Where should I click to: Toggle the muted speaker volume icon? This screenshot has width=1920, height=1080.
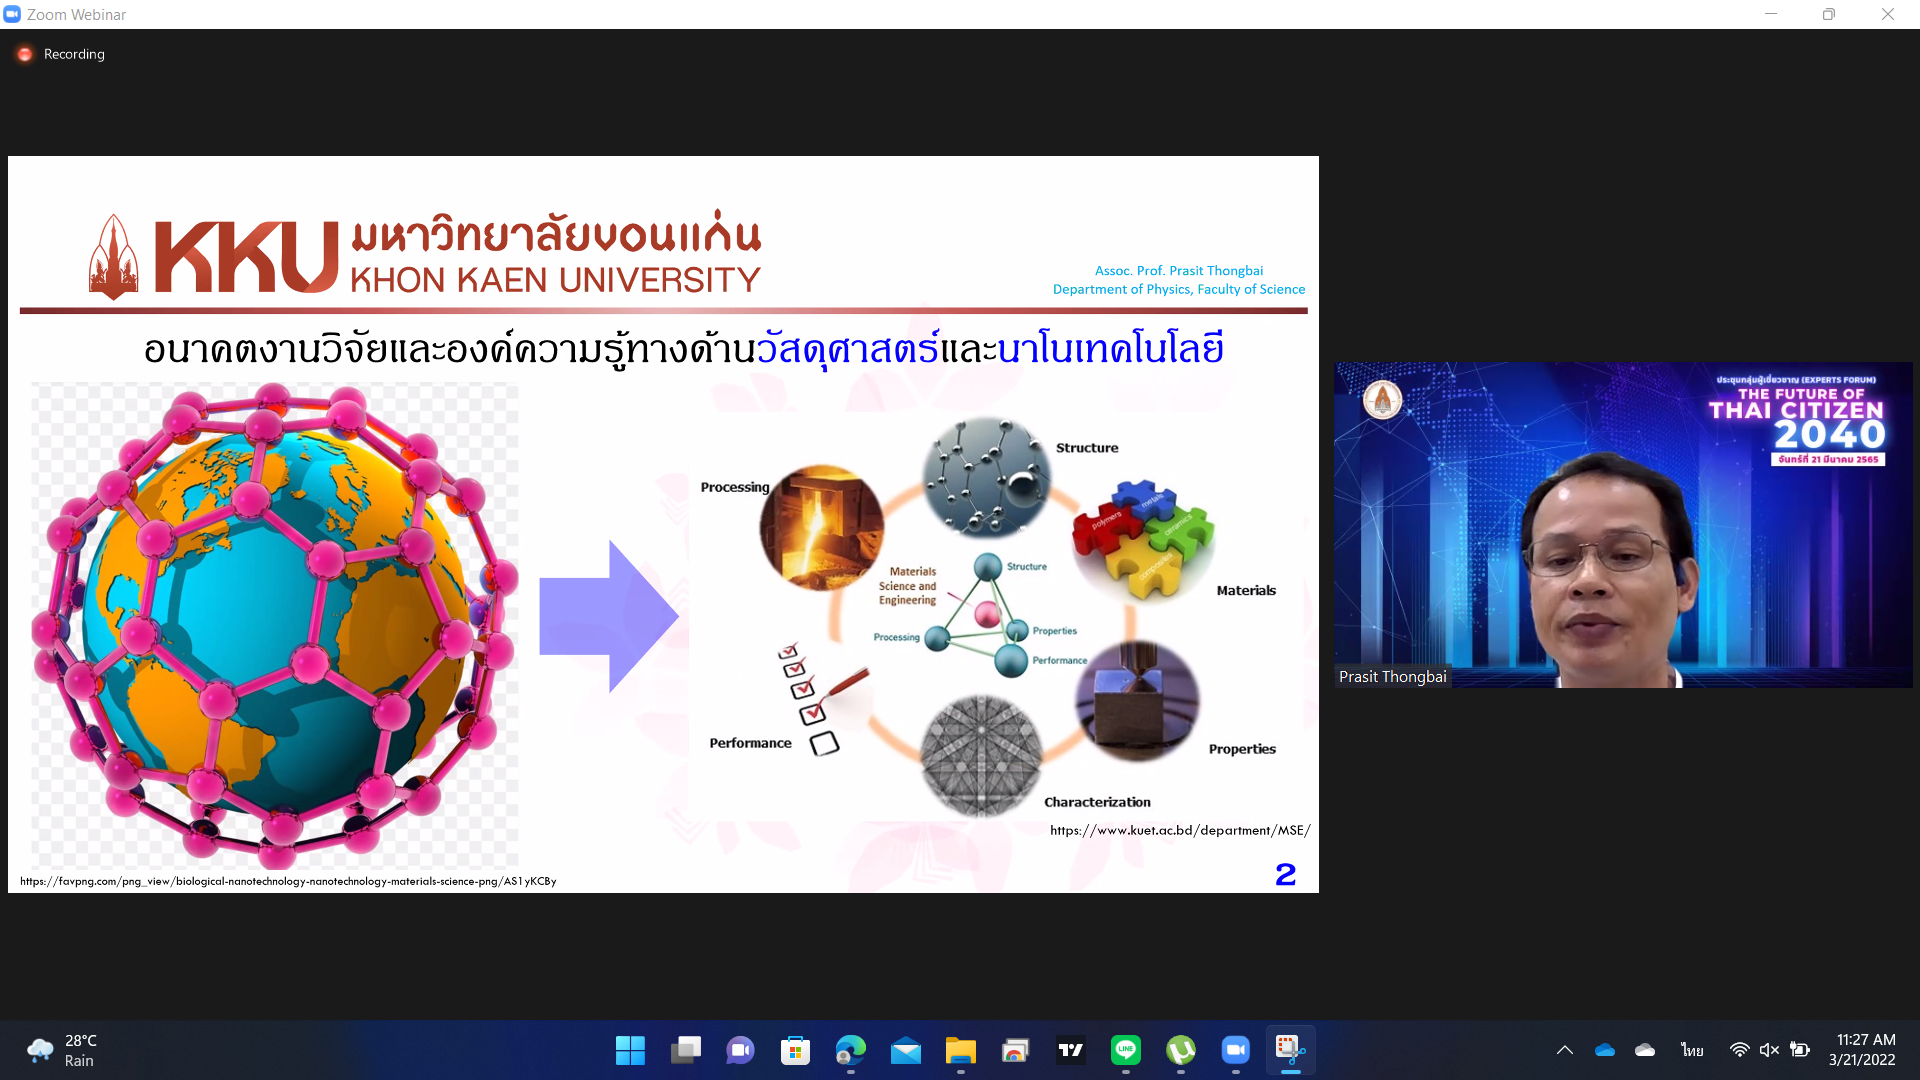[x=1769, y=1050]
